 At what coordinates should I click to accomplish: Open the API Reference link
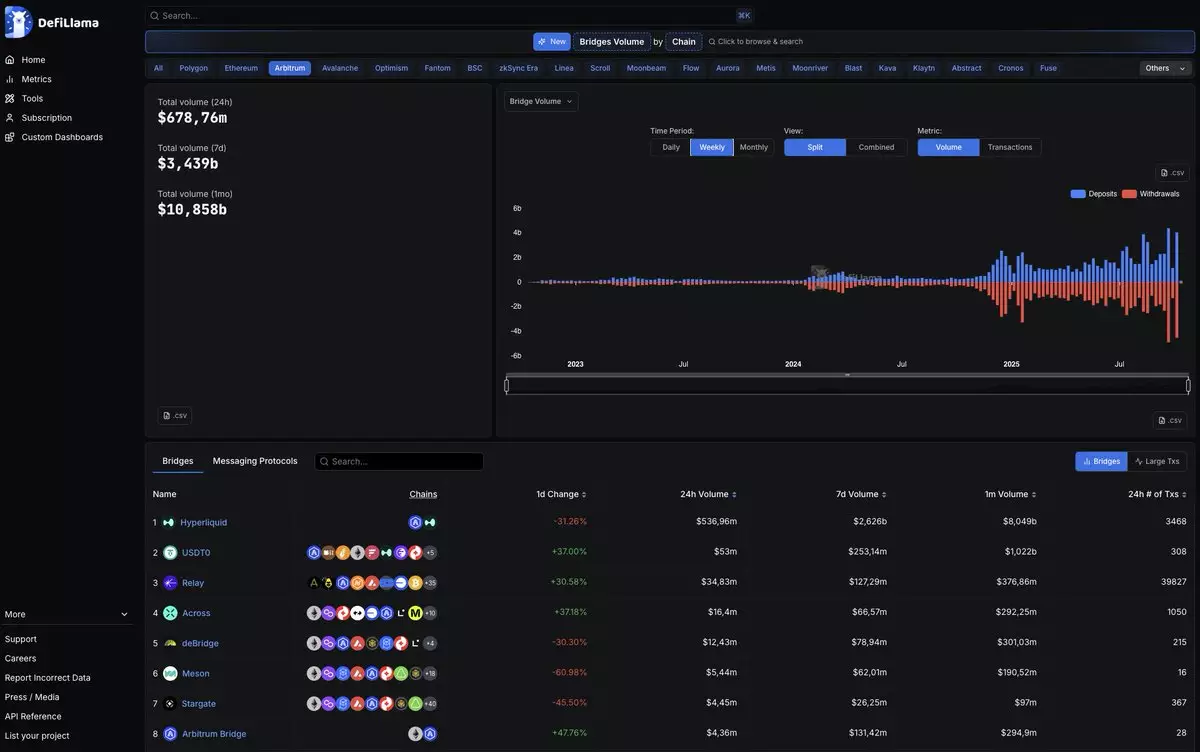tap(33, 716)
